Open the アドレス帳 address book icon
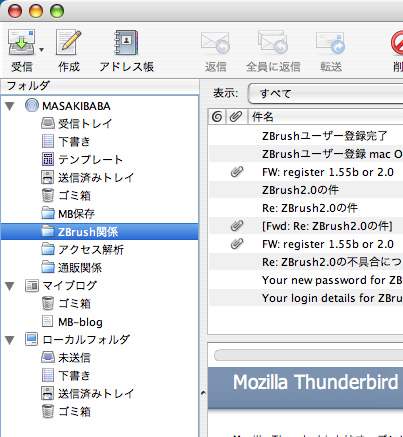The image size is (403, 437). pos(126,43)
